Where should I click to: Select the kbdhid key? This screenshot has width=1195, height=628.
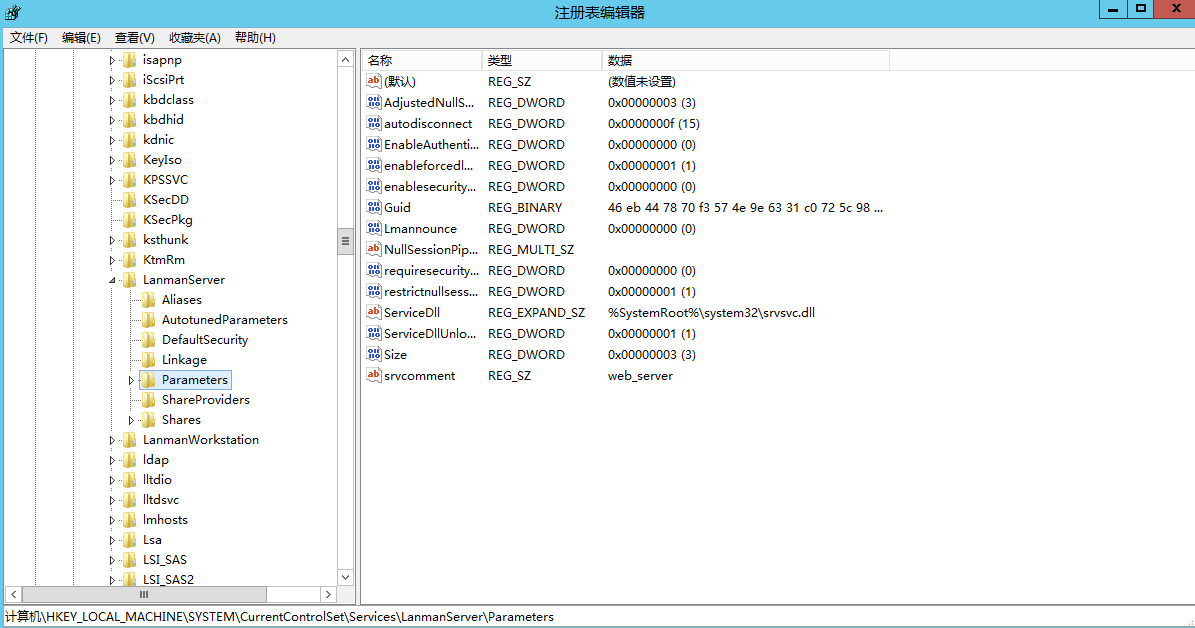[x=163, y=120]
